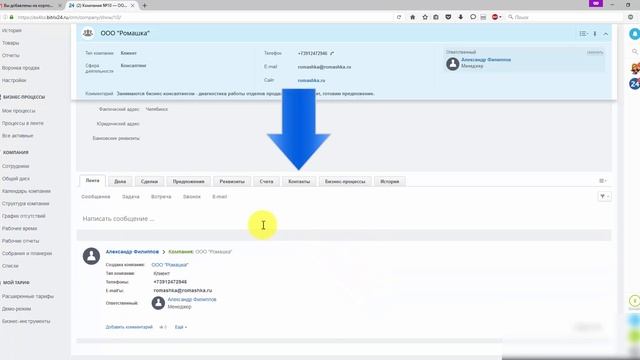Click the Pocket save icon
The width and height of the screenshot is (640, 360).
tap(448, 17)
